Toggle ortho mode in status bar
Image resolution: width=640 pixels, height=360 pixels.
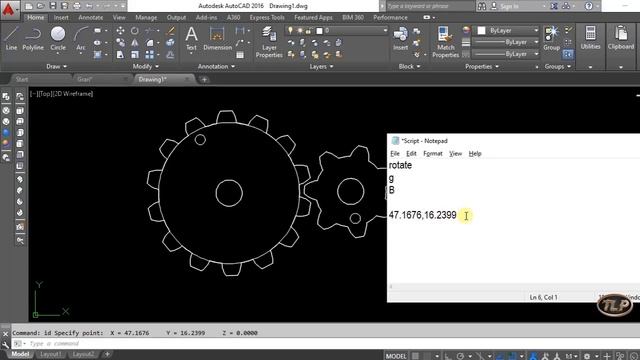[448, 356]
